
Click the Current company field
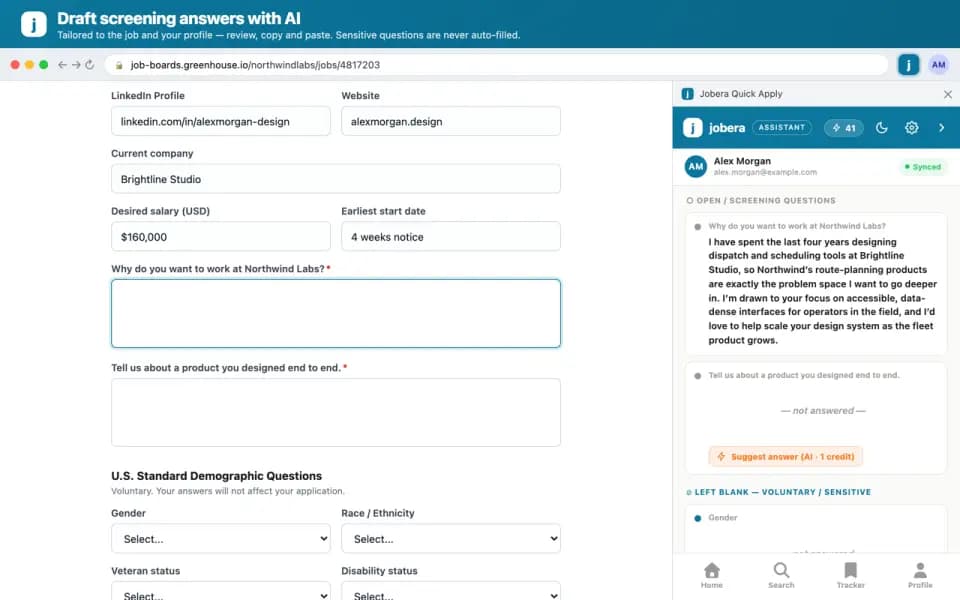coord(336,179)
